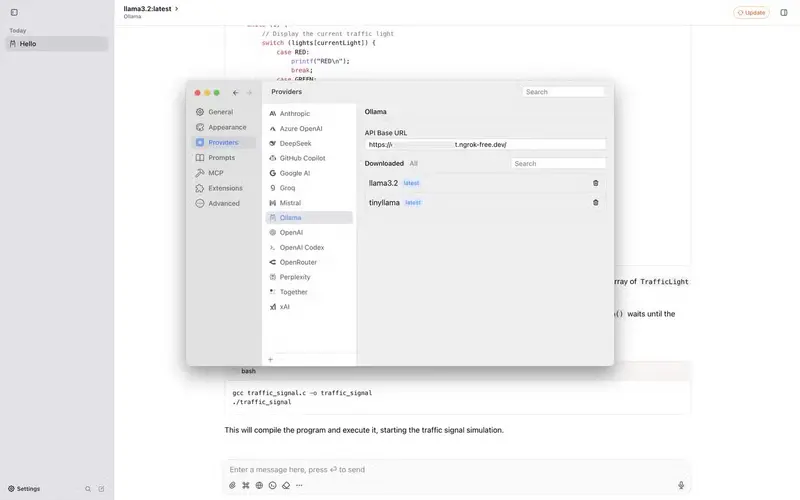Screen dimensions: 800x500
Task: Select the xAI provider
Action: 309,307
